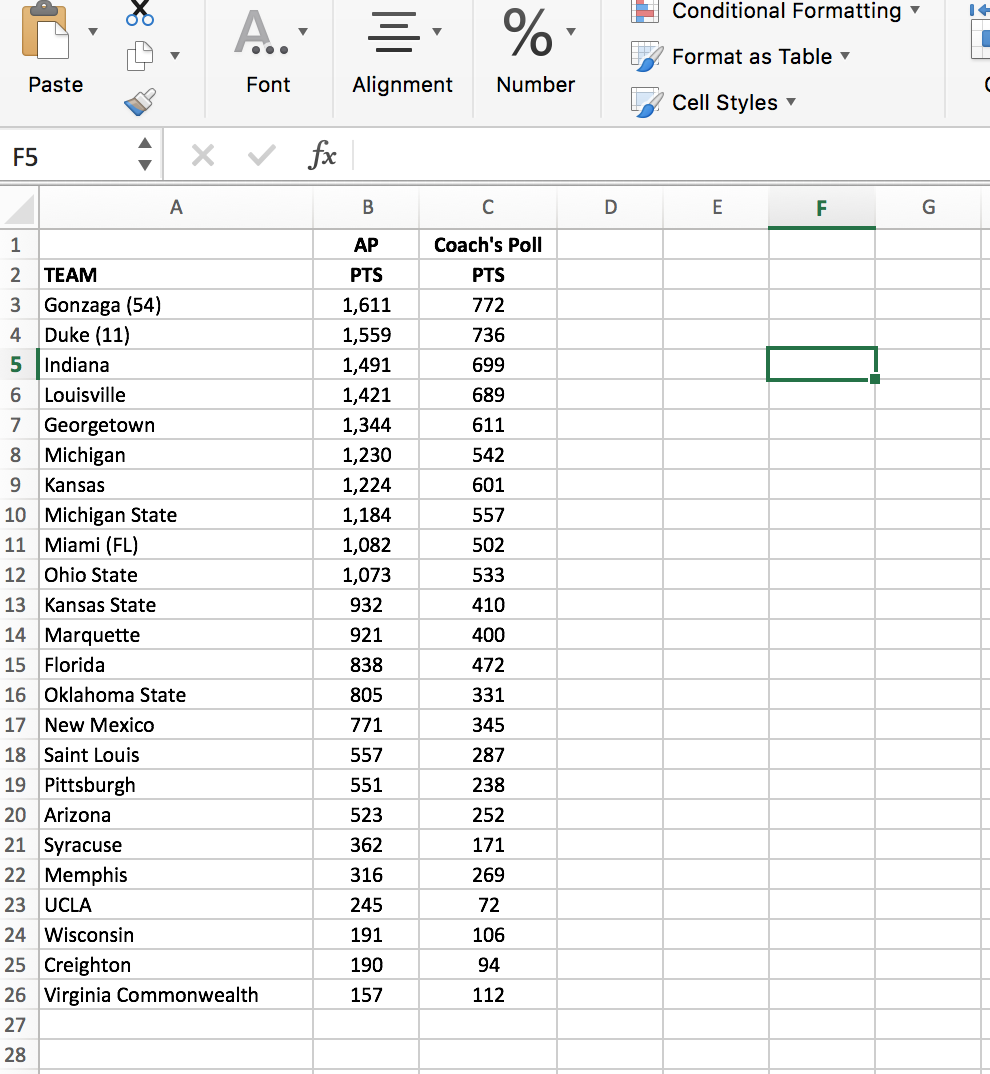990x1074 pixels.
Task: Select column G header
Action: [928, 208]
